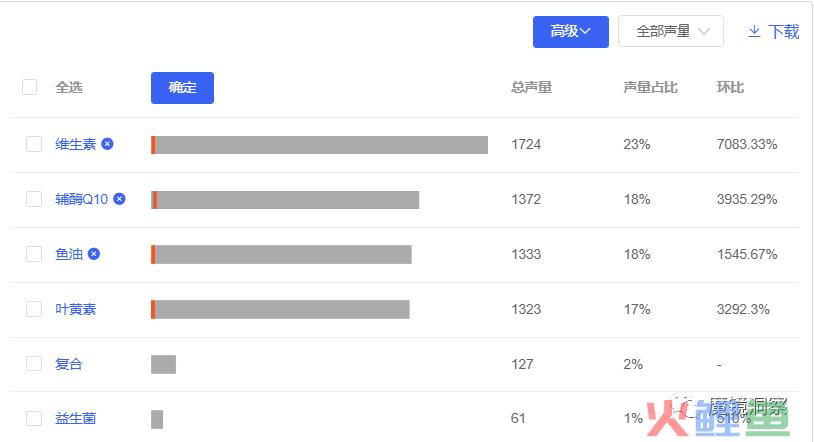Viewport: 814px width, 442px height.
Task: Remove the 维生素 selection via its x icon
Action: click(x=107, y=144)
